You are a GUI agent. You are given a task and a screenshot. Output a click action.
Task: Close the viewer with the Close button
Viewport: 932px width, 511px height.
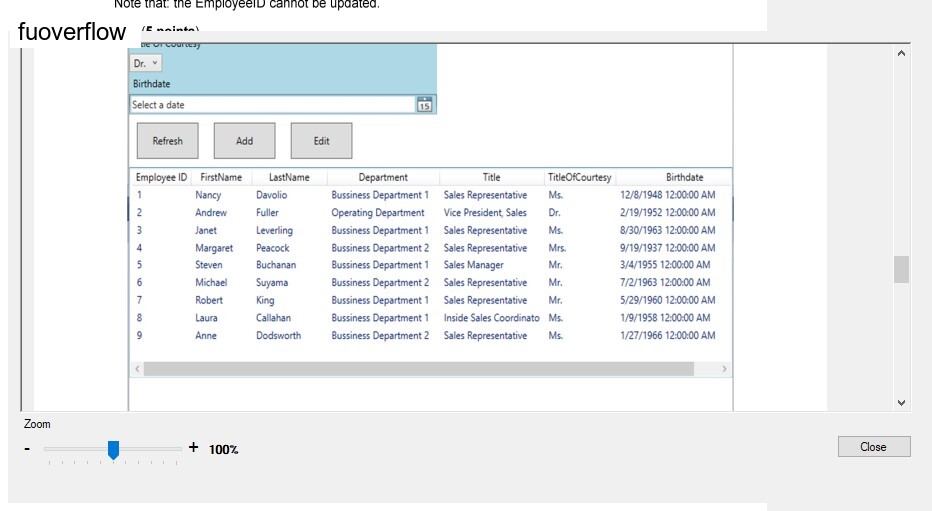click(874, 447)
